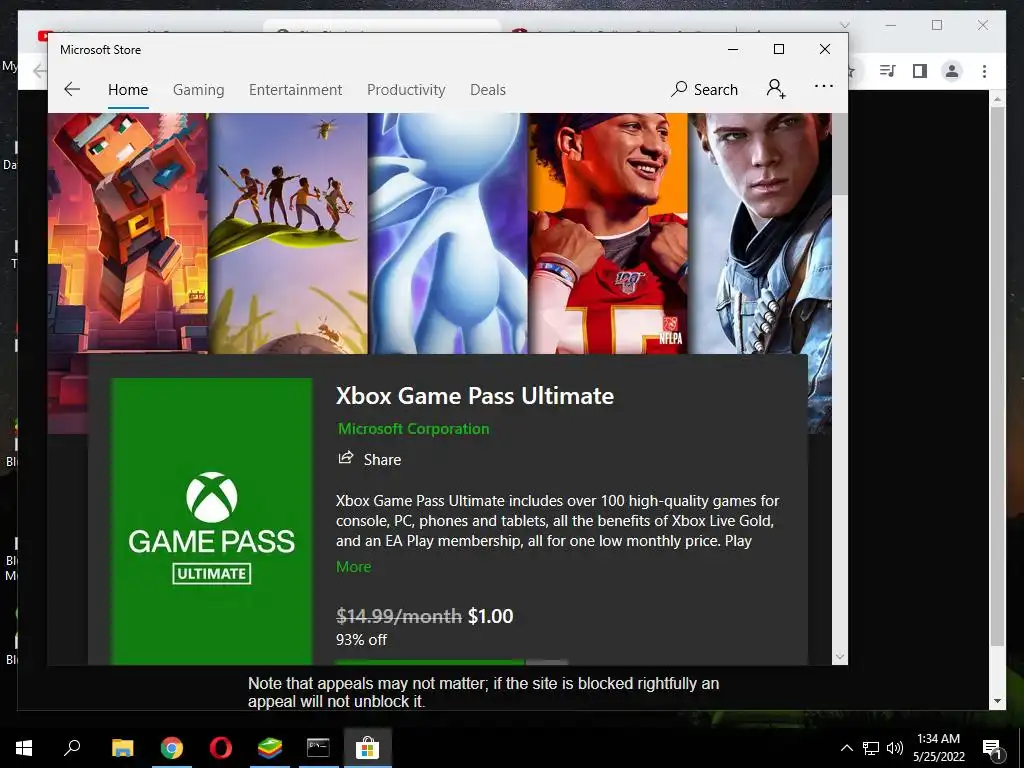The width and height of the screenshot is (1024, 768).
Task: Open the Store three-dots menu
Action: pos(824,86)
